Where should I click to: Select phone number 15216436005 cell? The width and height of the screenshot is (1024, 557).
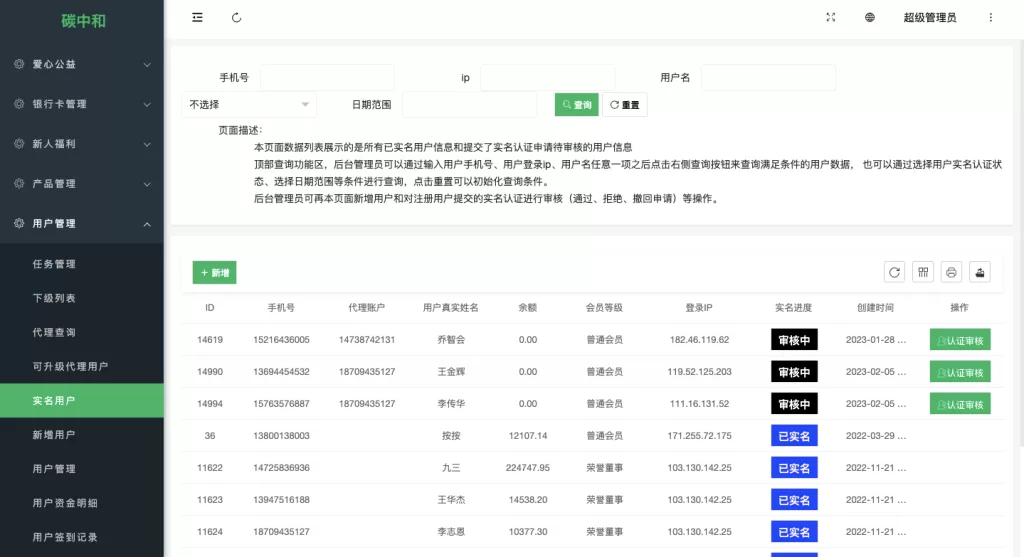[281, 340]
